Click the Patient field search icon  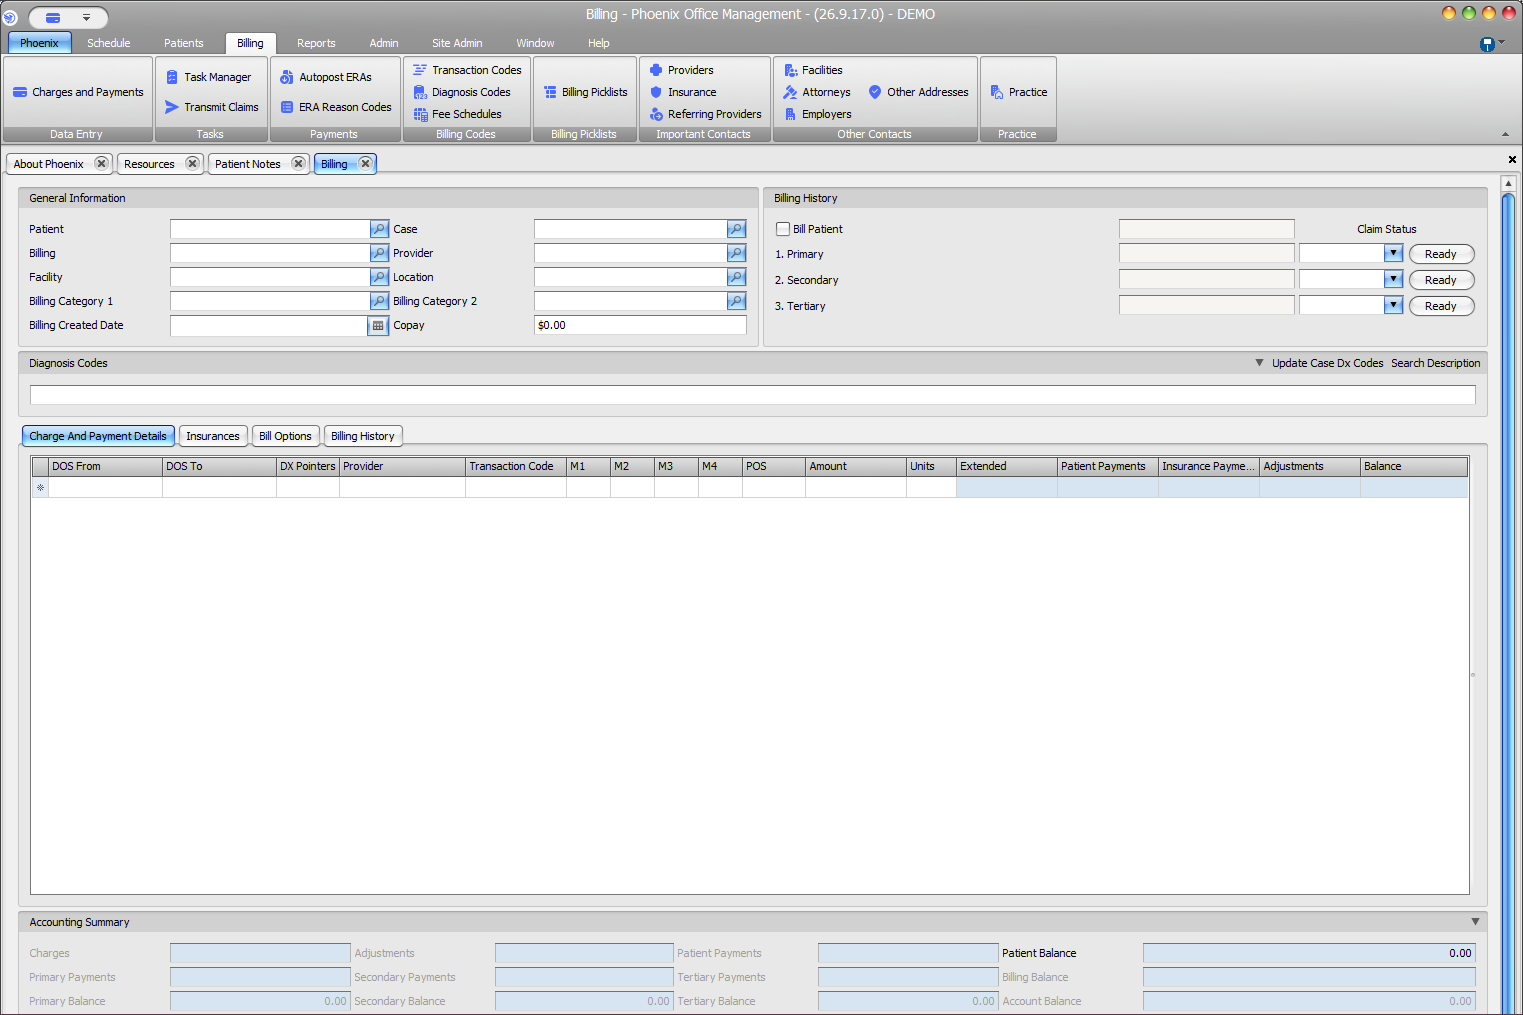click(379, 229)
